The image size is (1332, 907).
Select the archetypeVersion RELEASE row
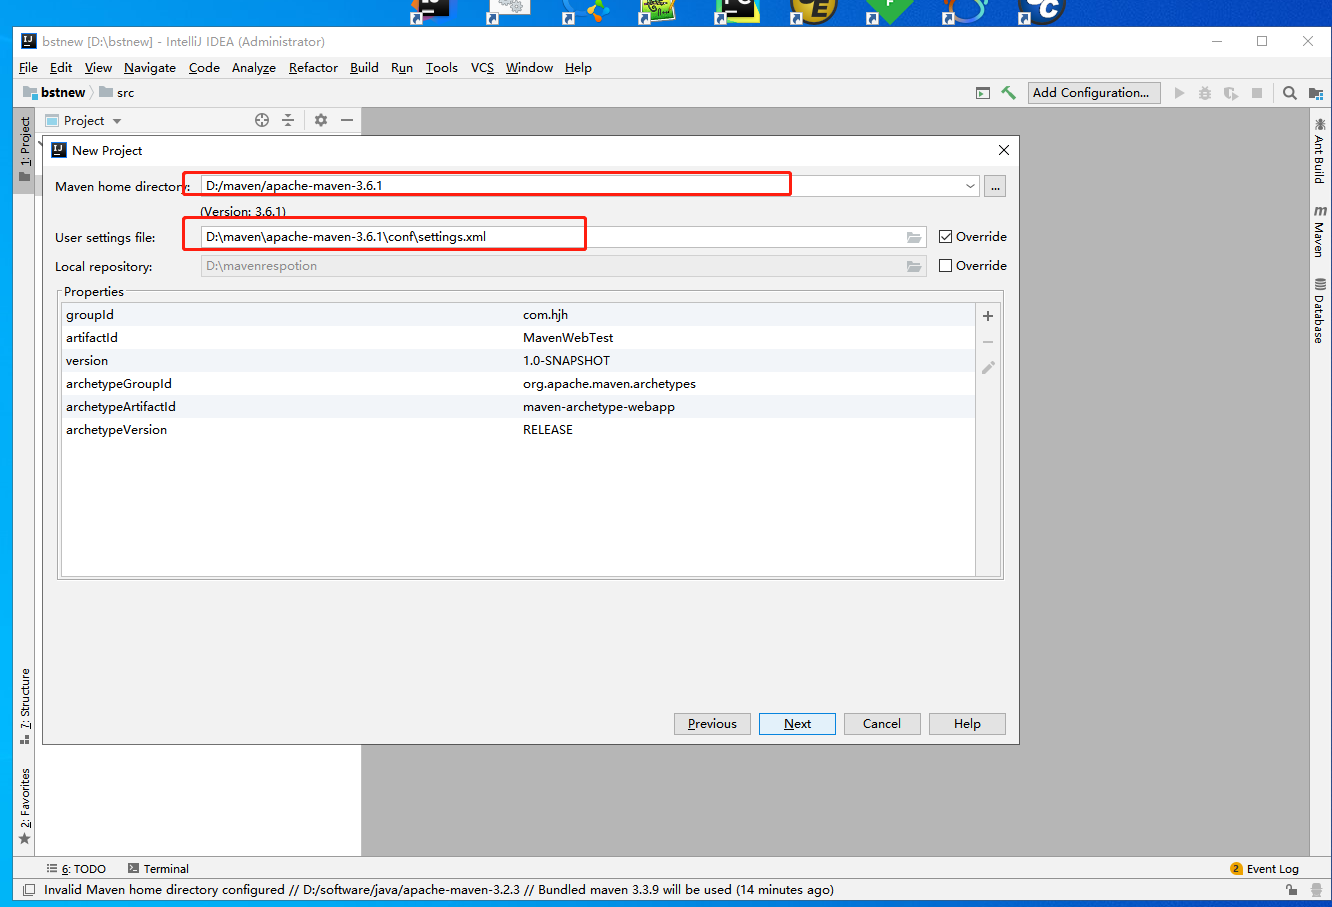518,430
